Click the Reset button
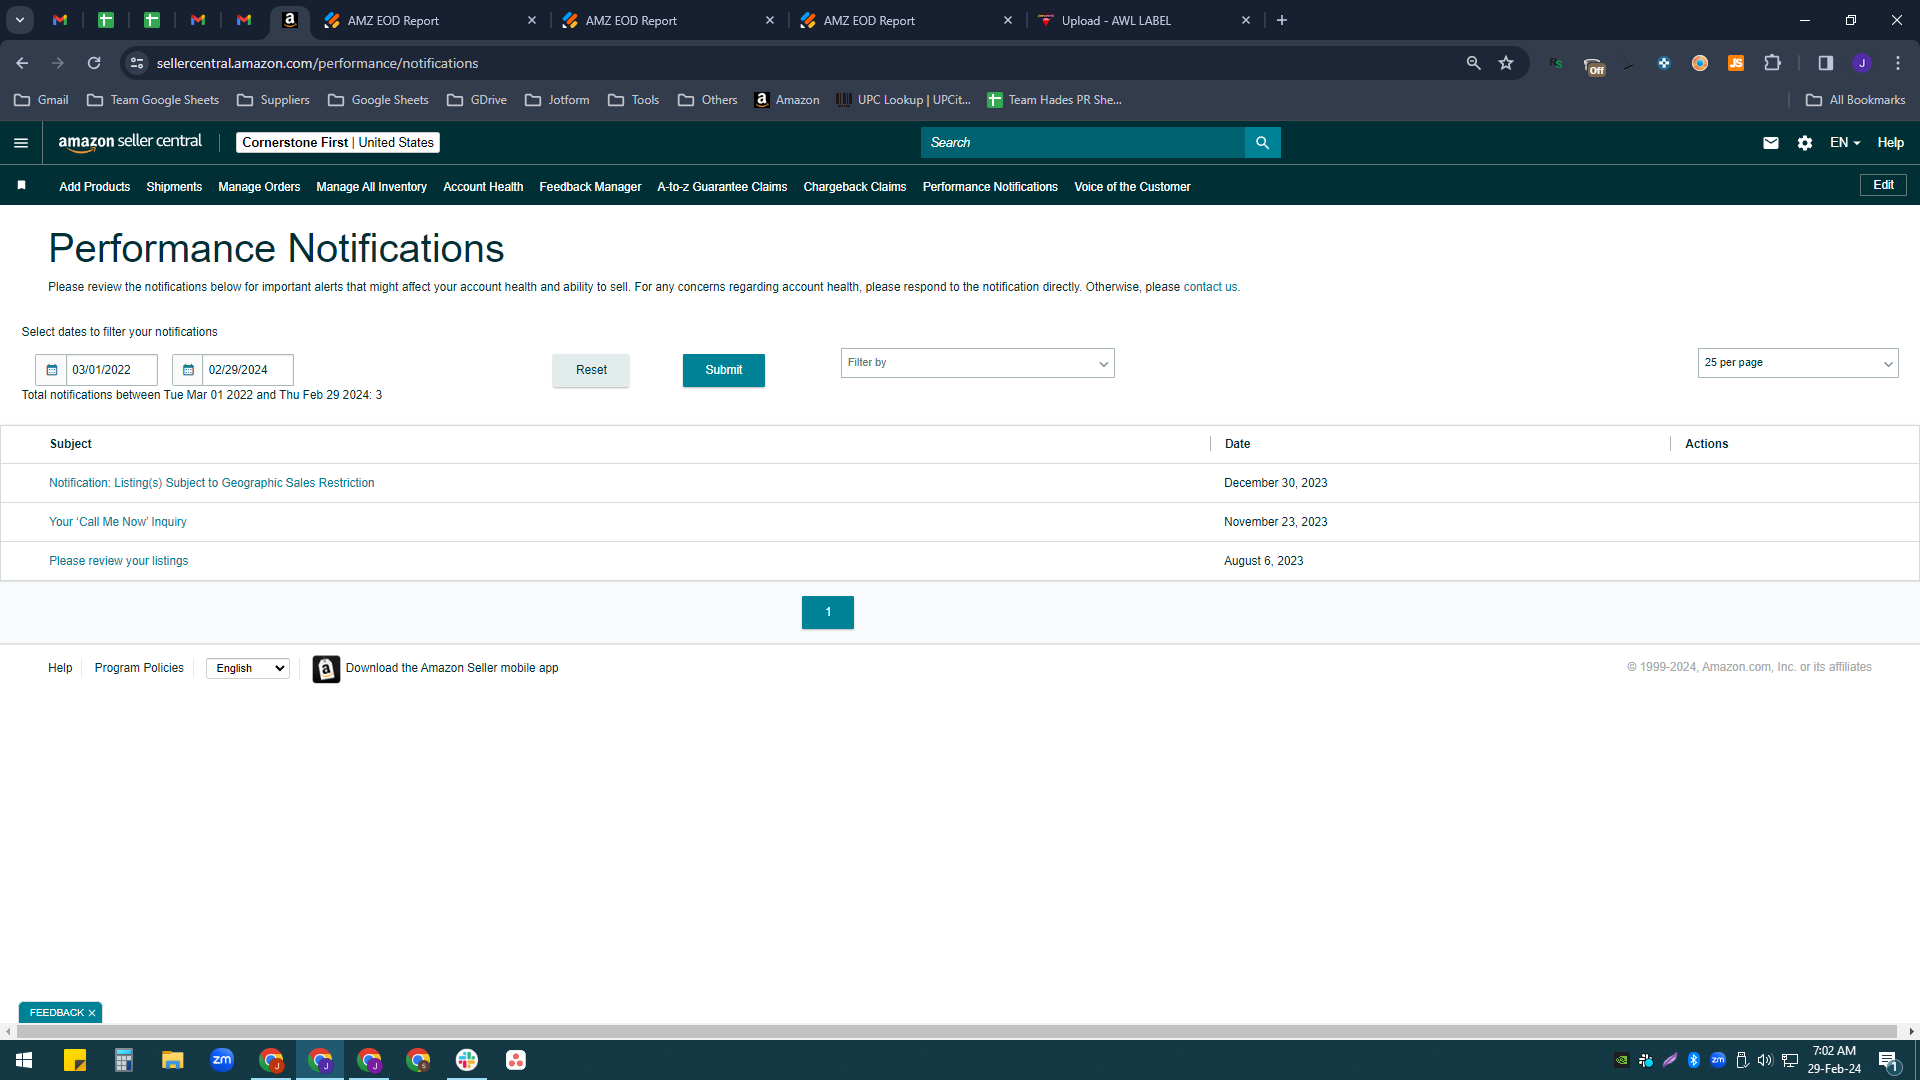The image size is (1920, 1080). 591,370
